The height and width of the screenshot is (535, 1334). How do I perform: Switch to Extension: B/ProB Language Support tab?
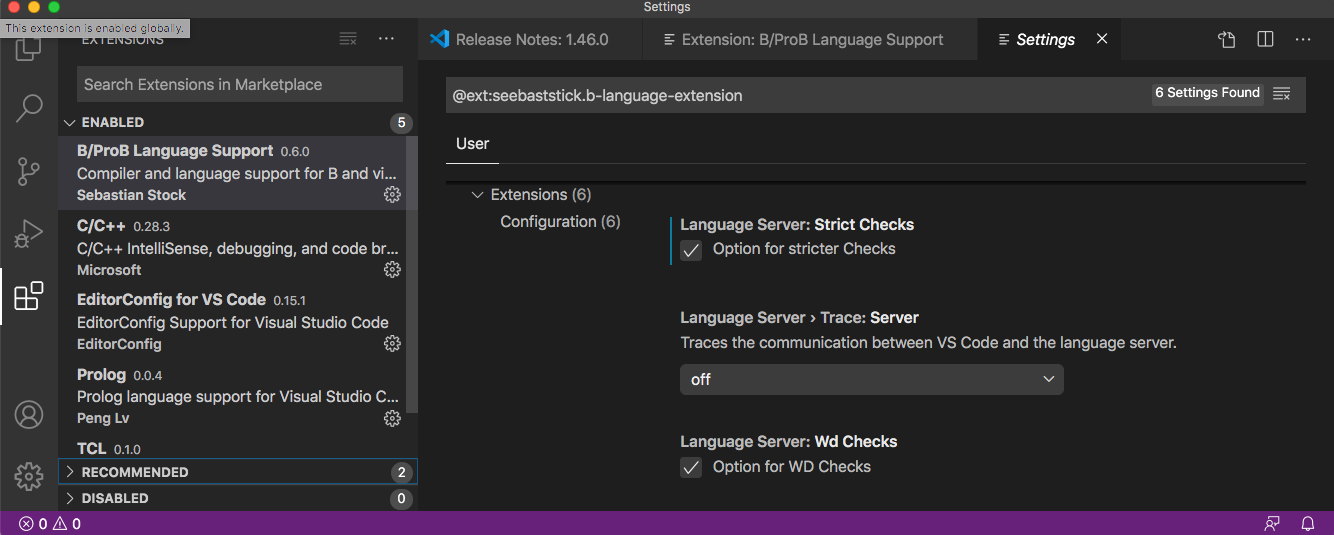(811, 40)
